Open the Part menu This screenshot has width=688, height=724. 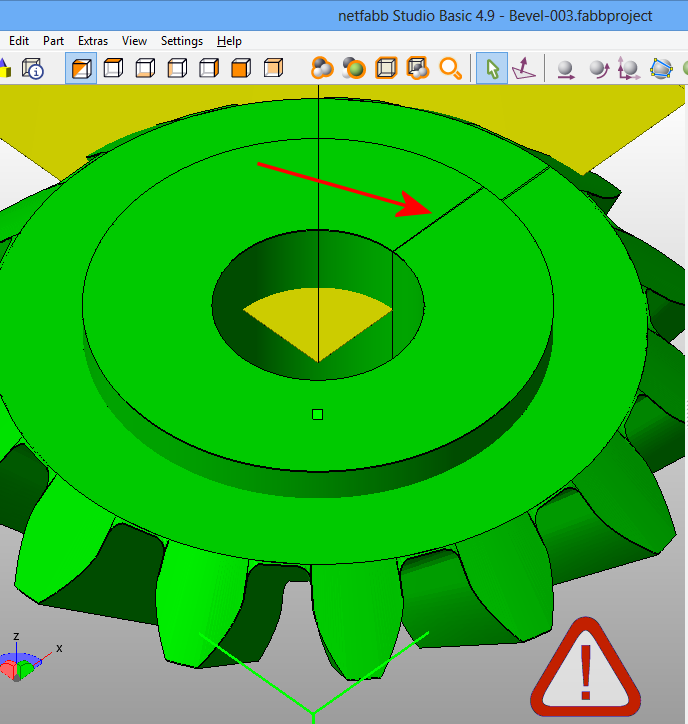point(53,41)
